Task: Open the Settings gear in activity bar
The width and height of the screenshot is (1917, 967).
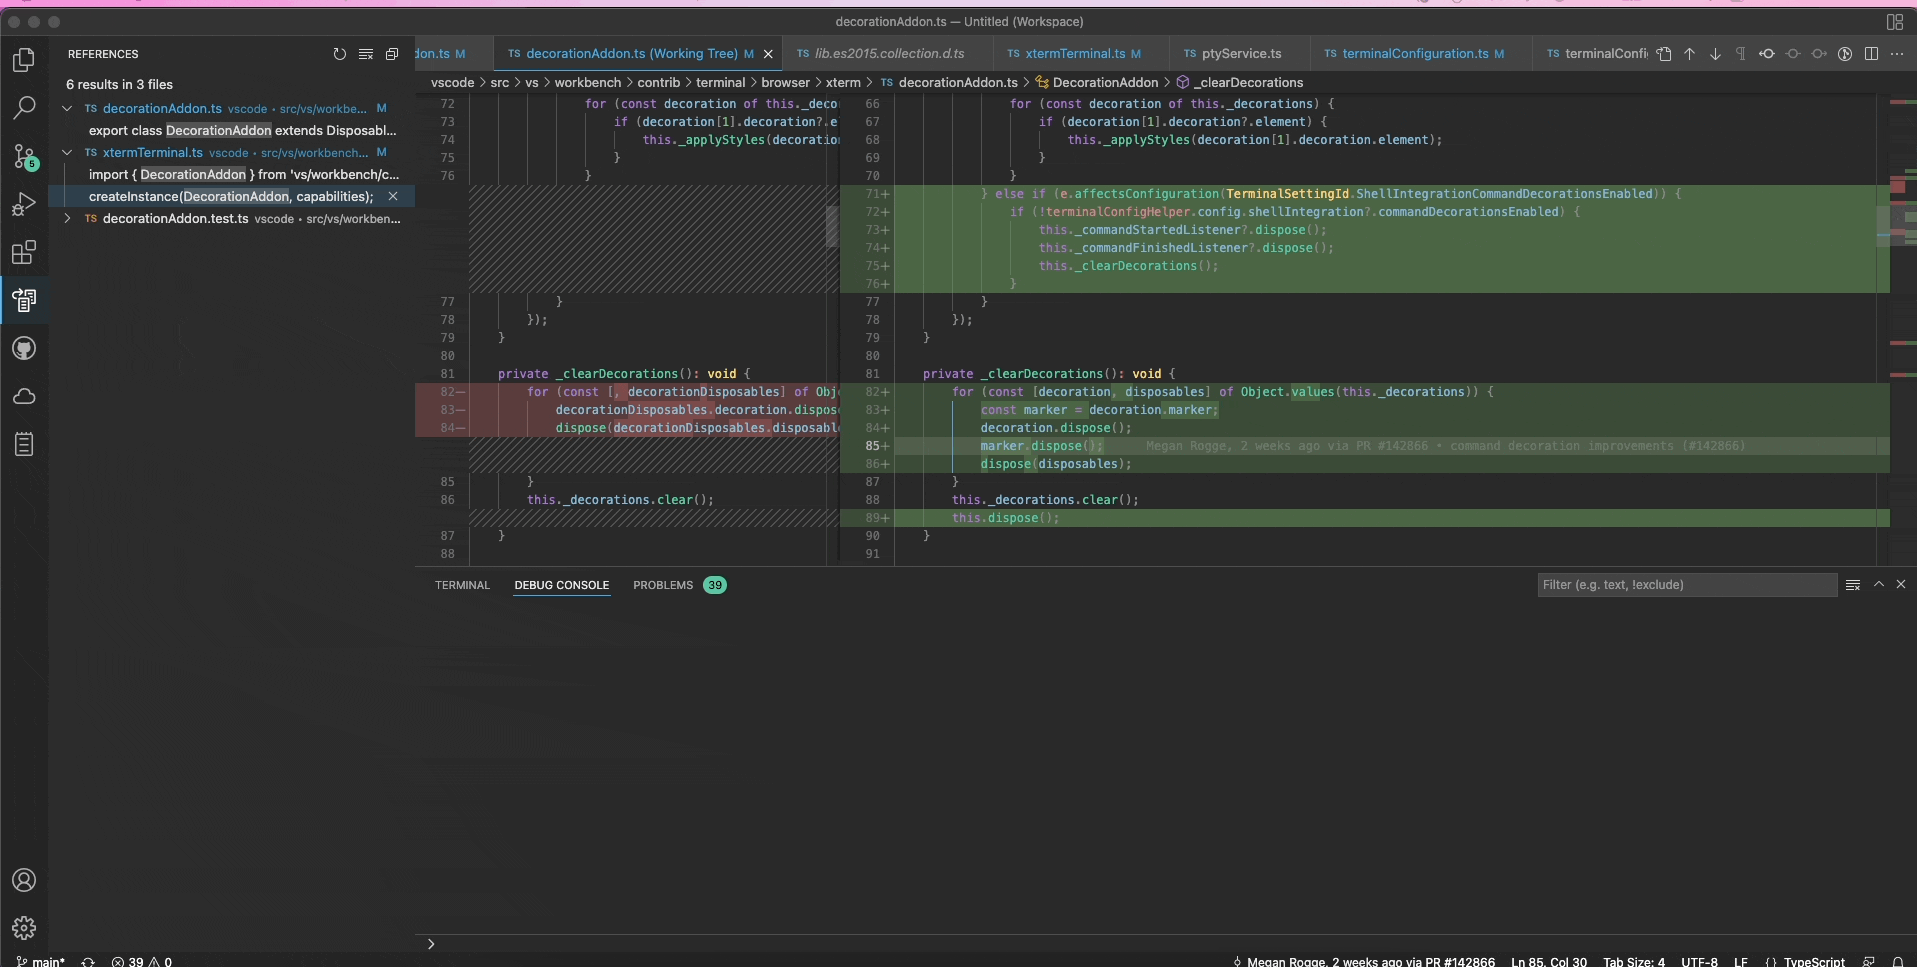Action: [24, 928]
